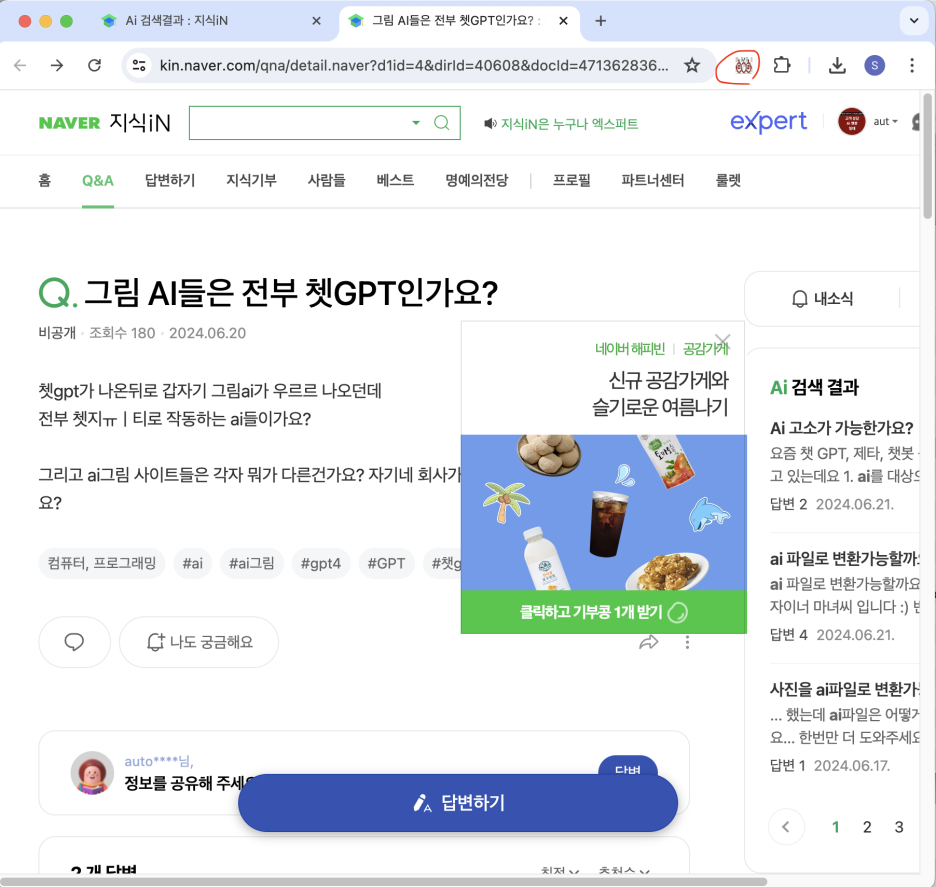Image resolution: width=936 pixels, height=887 pixels.
Task: Open site information icon in address bar
Action: [139, 65]
